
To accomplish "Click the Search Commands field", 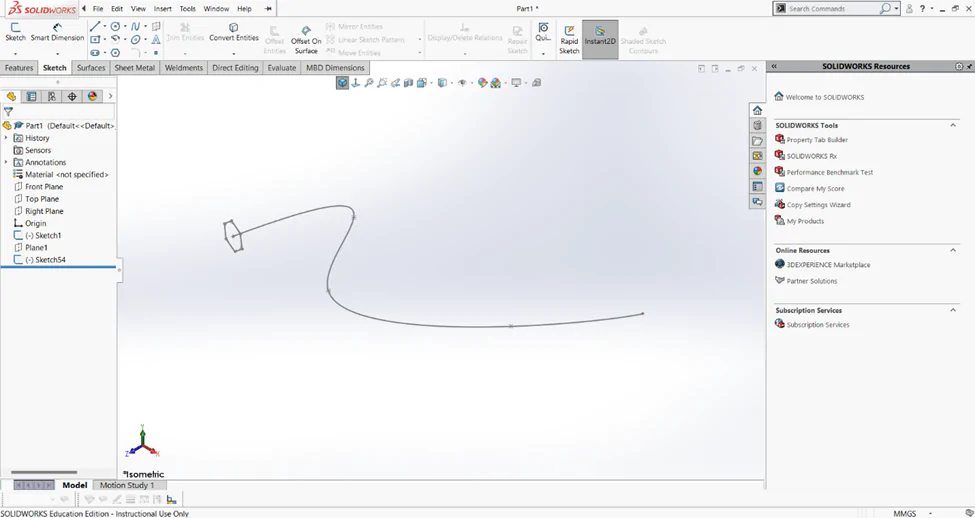I will coord(832,9).
